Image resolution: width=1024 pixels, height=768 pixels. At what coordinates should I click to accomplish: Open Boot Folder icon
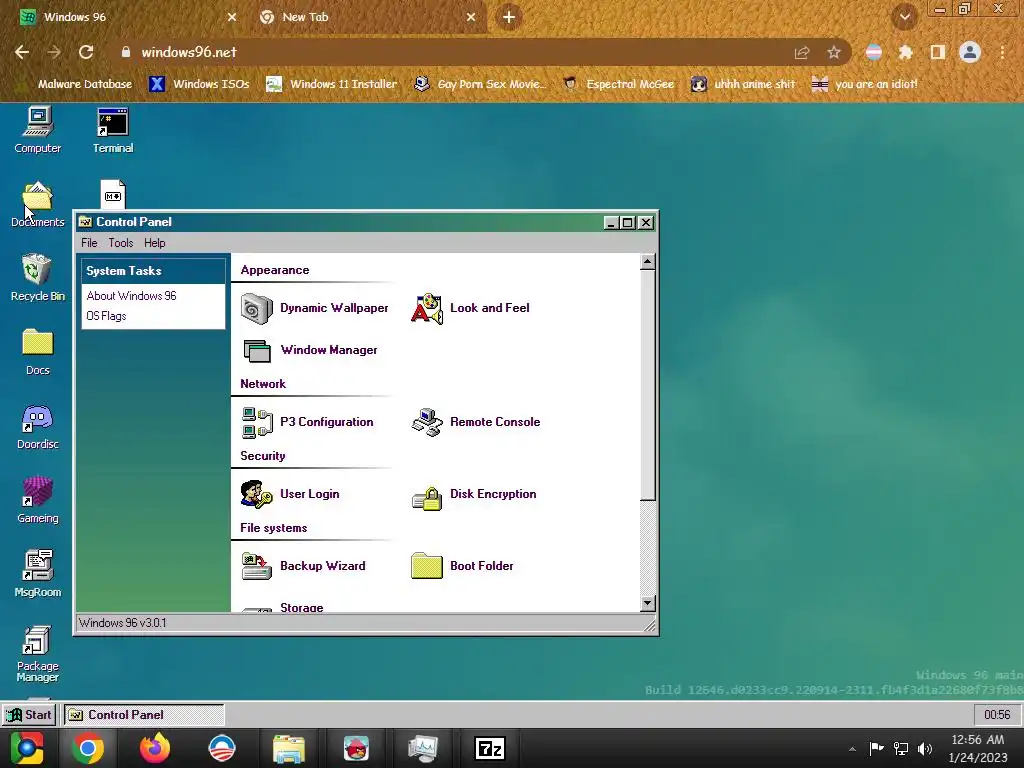426,566
